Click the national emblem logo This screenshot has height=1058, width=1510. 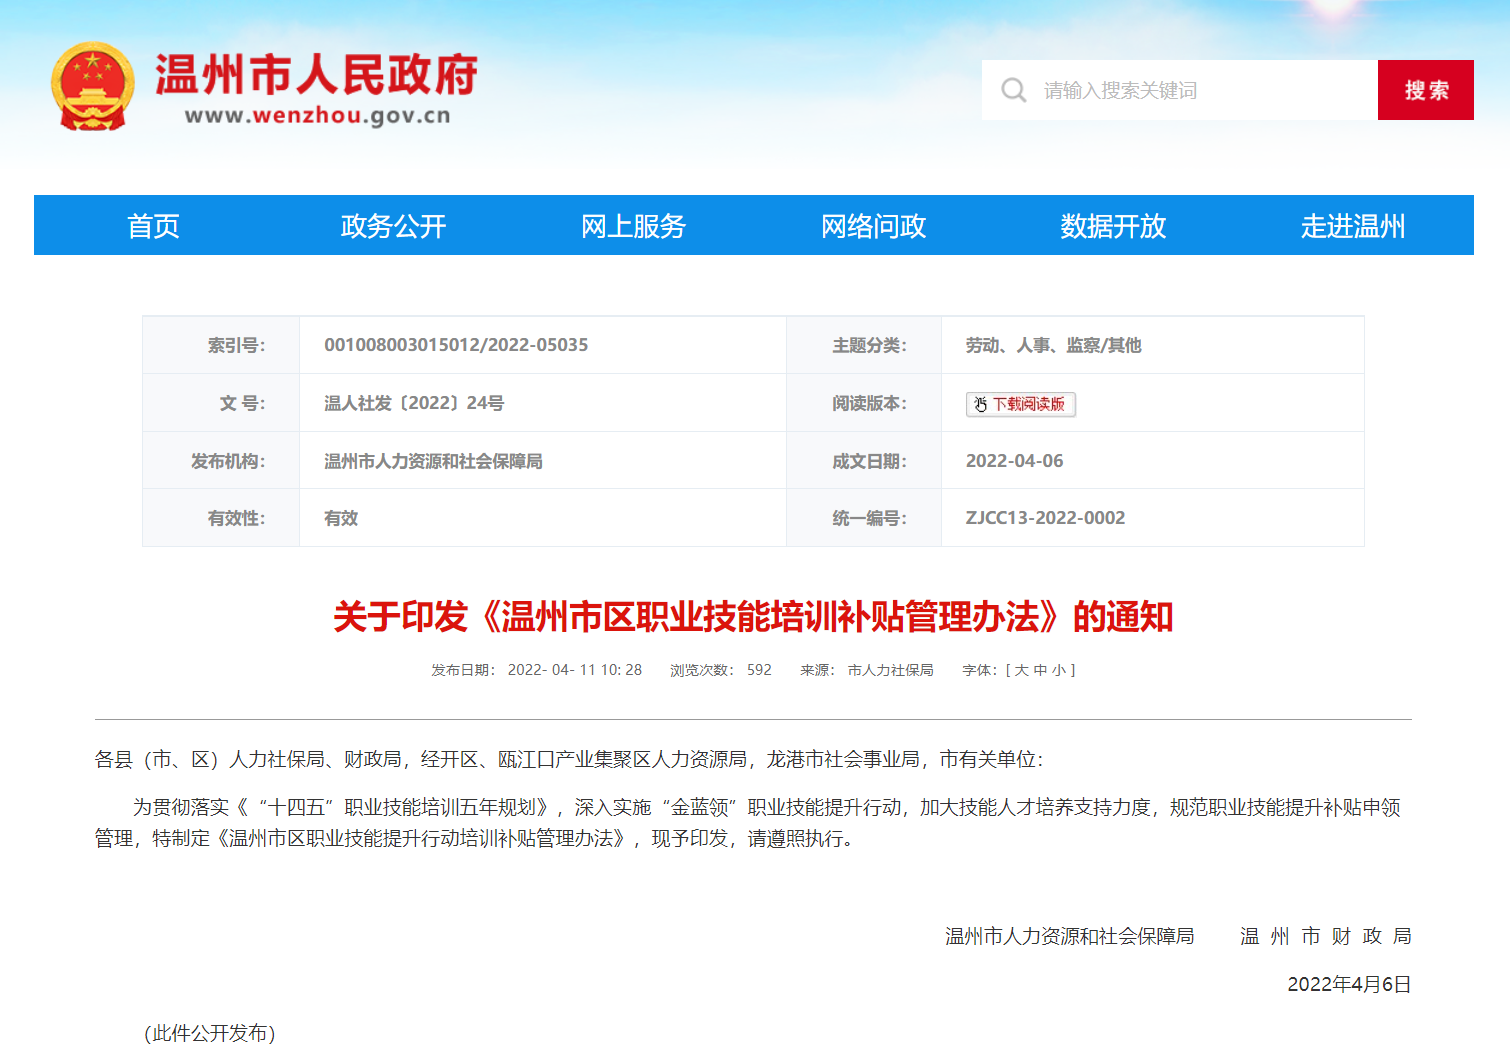point(92,88)
